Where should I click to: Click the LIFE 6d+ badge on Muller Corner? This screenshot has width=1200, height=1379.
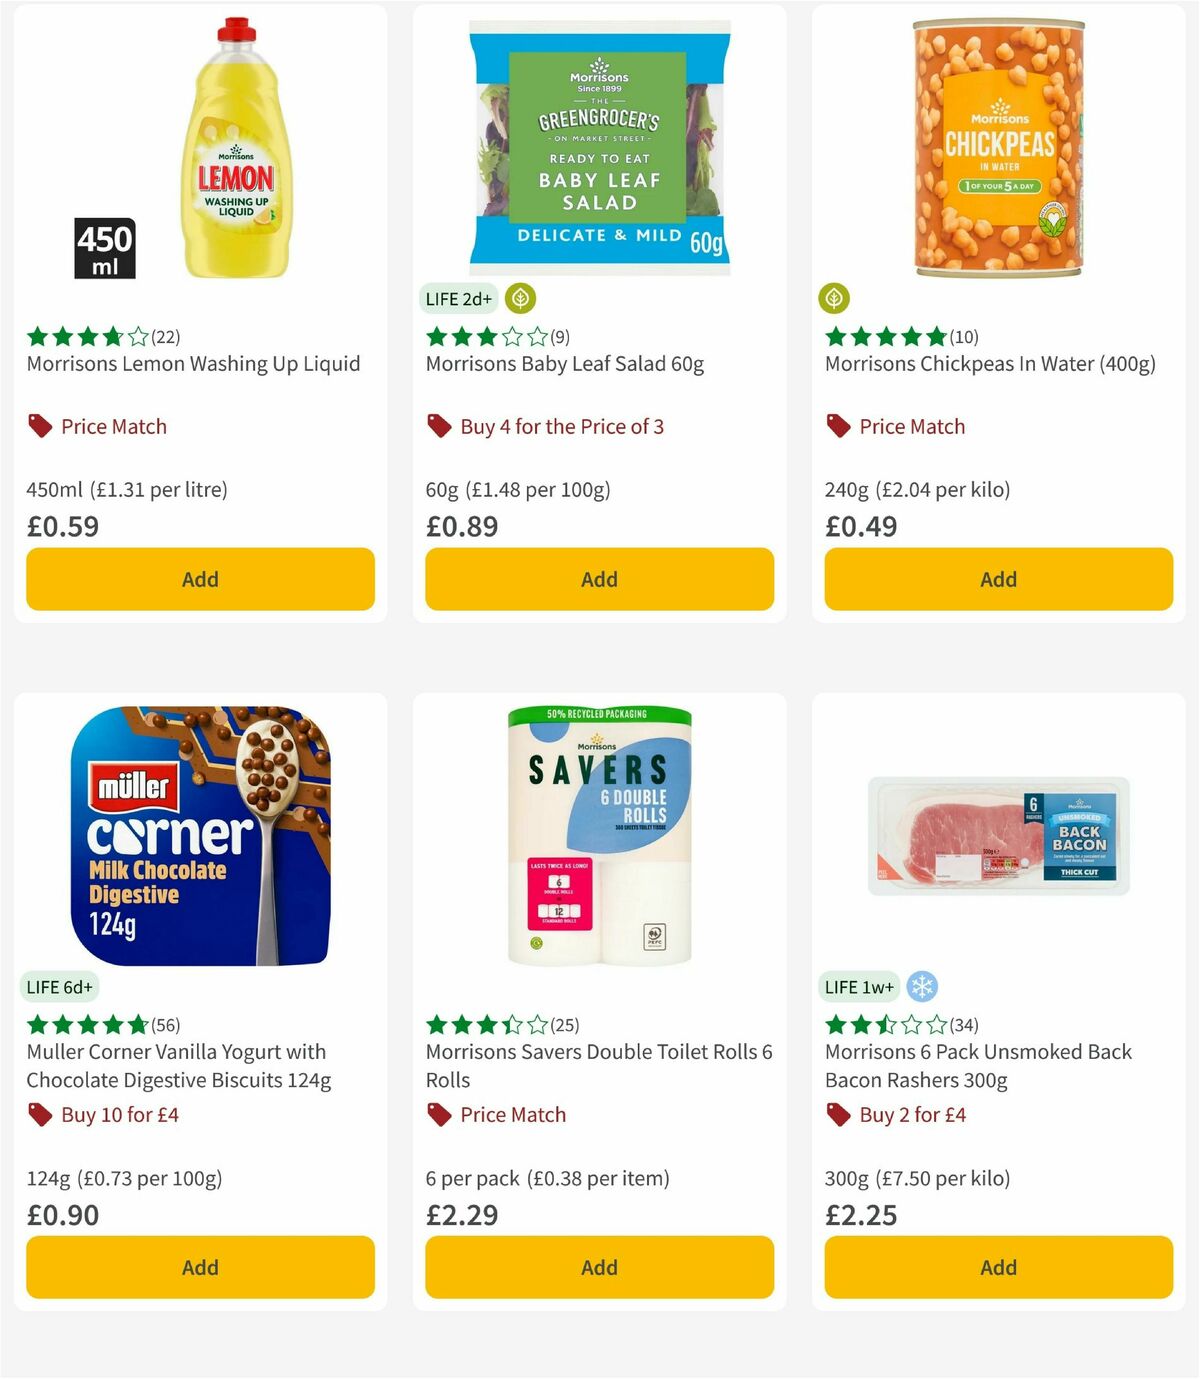(x=59, y=986)
